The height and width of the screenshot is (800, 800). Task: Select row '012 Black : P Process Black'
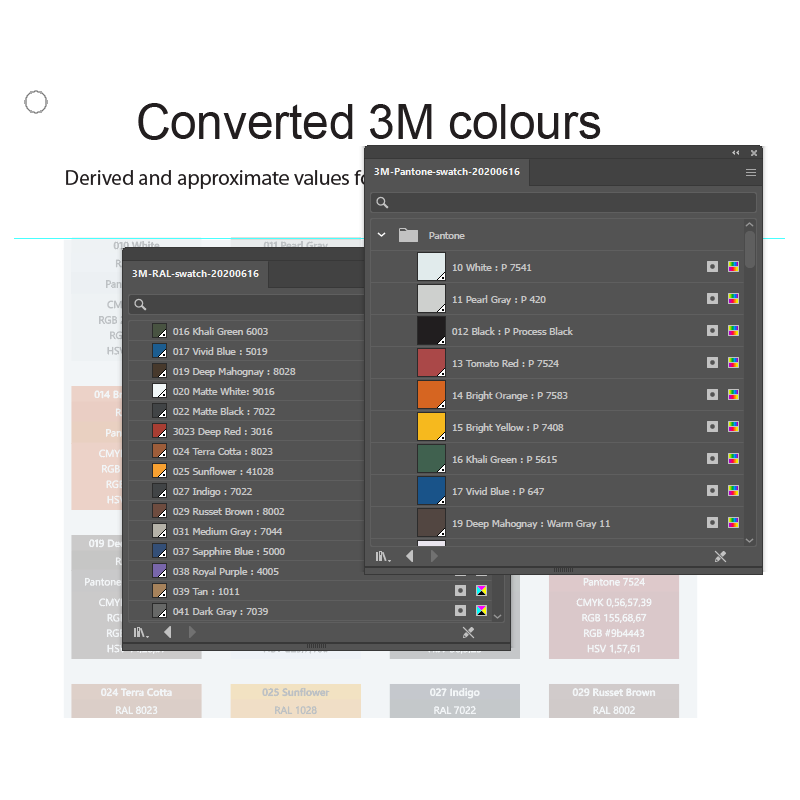(557, 331)
